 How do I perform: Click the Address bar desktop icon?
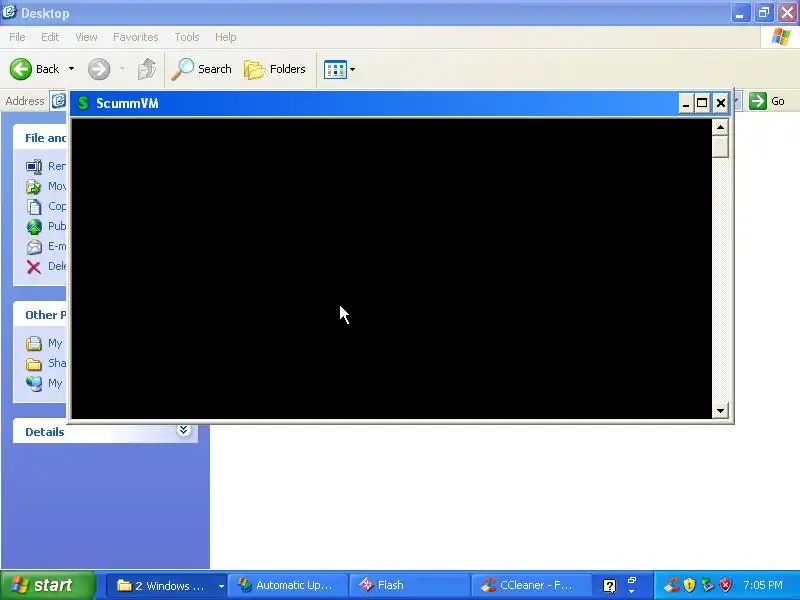59,101
